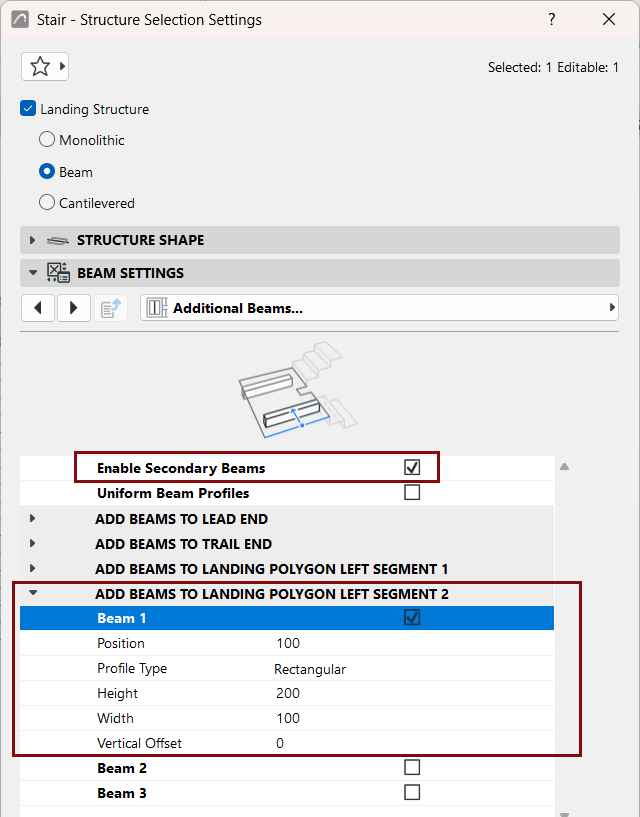Click the Height parameter label

(x=117, y=694)
